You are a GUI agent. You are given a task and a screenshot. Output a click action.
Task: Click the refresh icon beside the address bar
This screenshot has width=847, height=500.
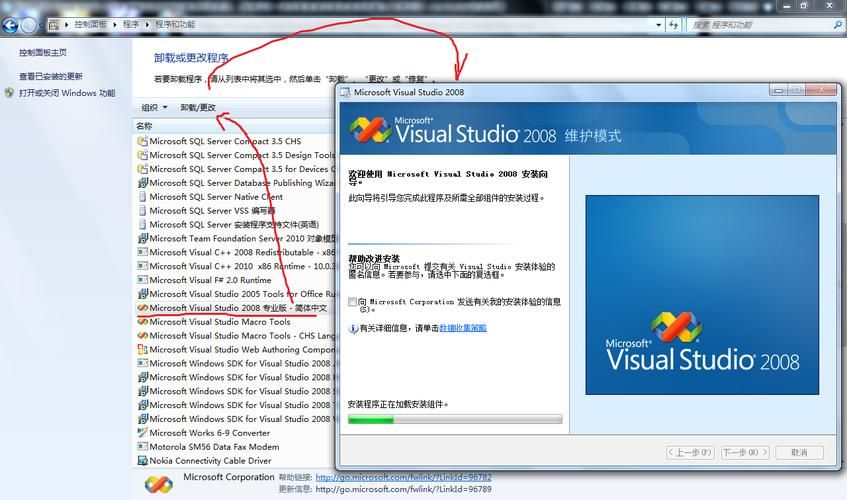pyautogui.click(x=674, y=25)
